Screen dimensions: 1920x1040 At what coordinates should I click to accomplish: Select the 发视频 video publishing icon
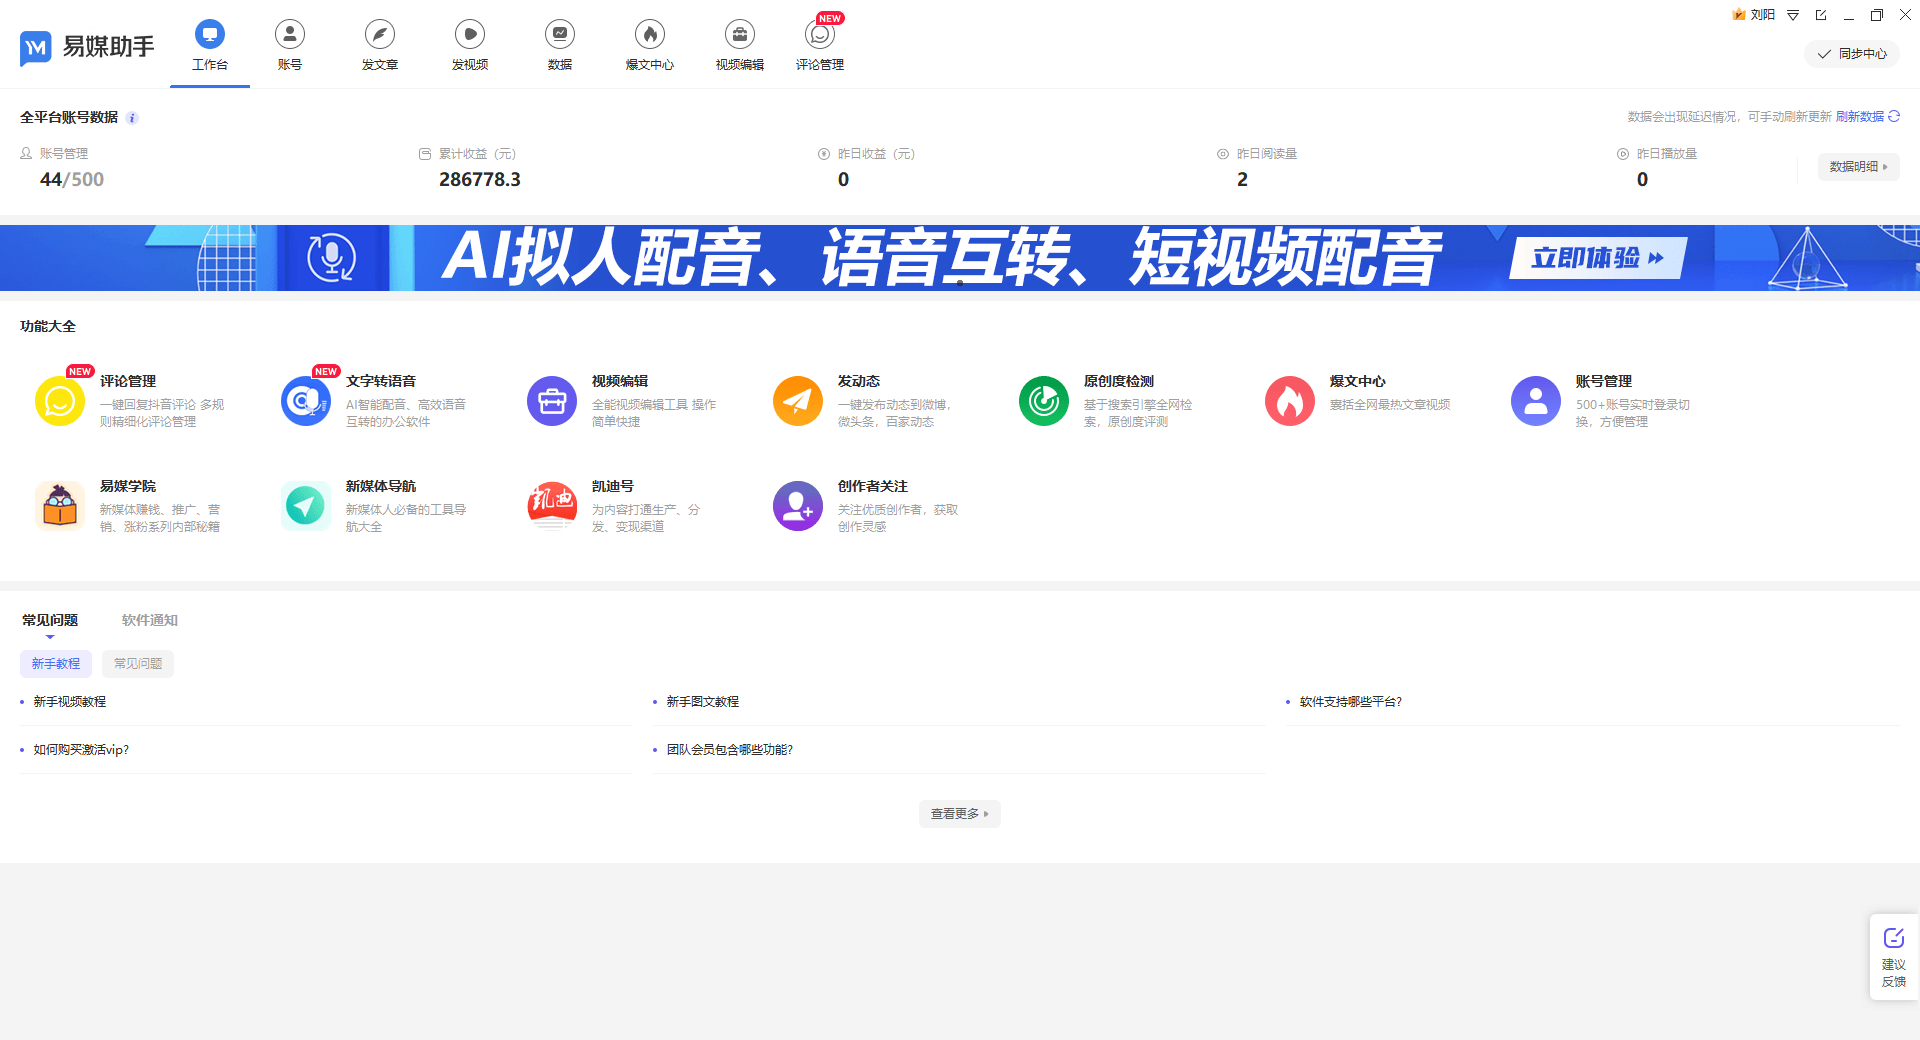(469, 44)
